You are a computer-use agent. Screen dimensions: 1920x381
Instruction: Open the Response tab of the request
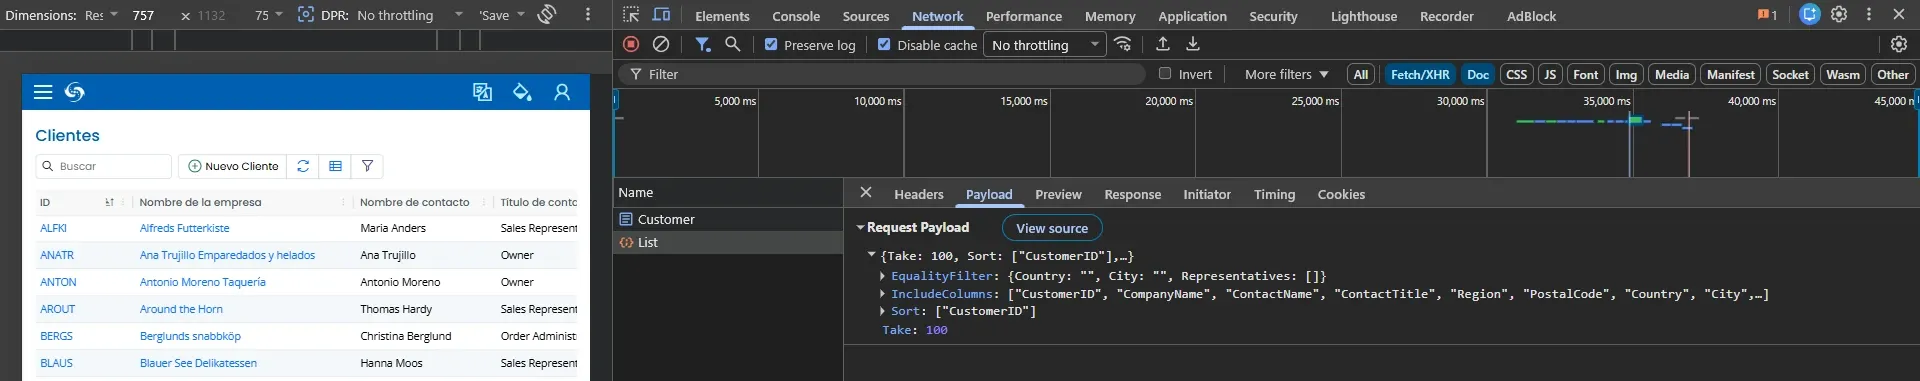coord(1132,194)
